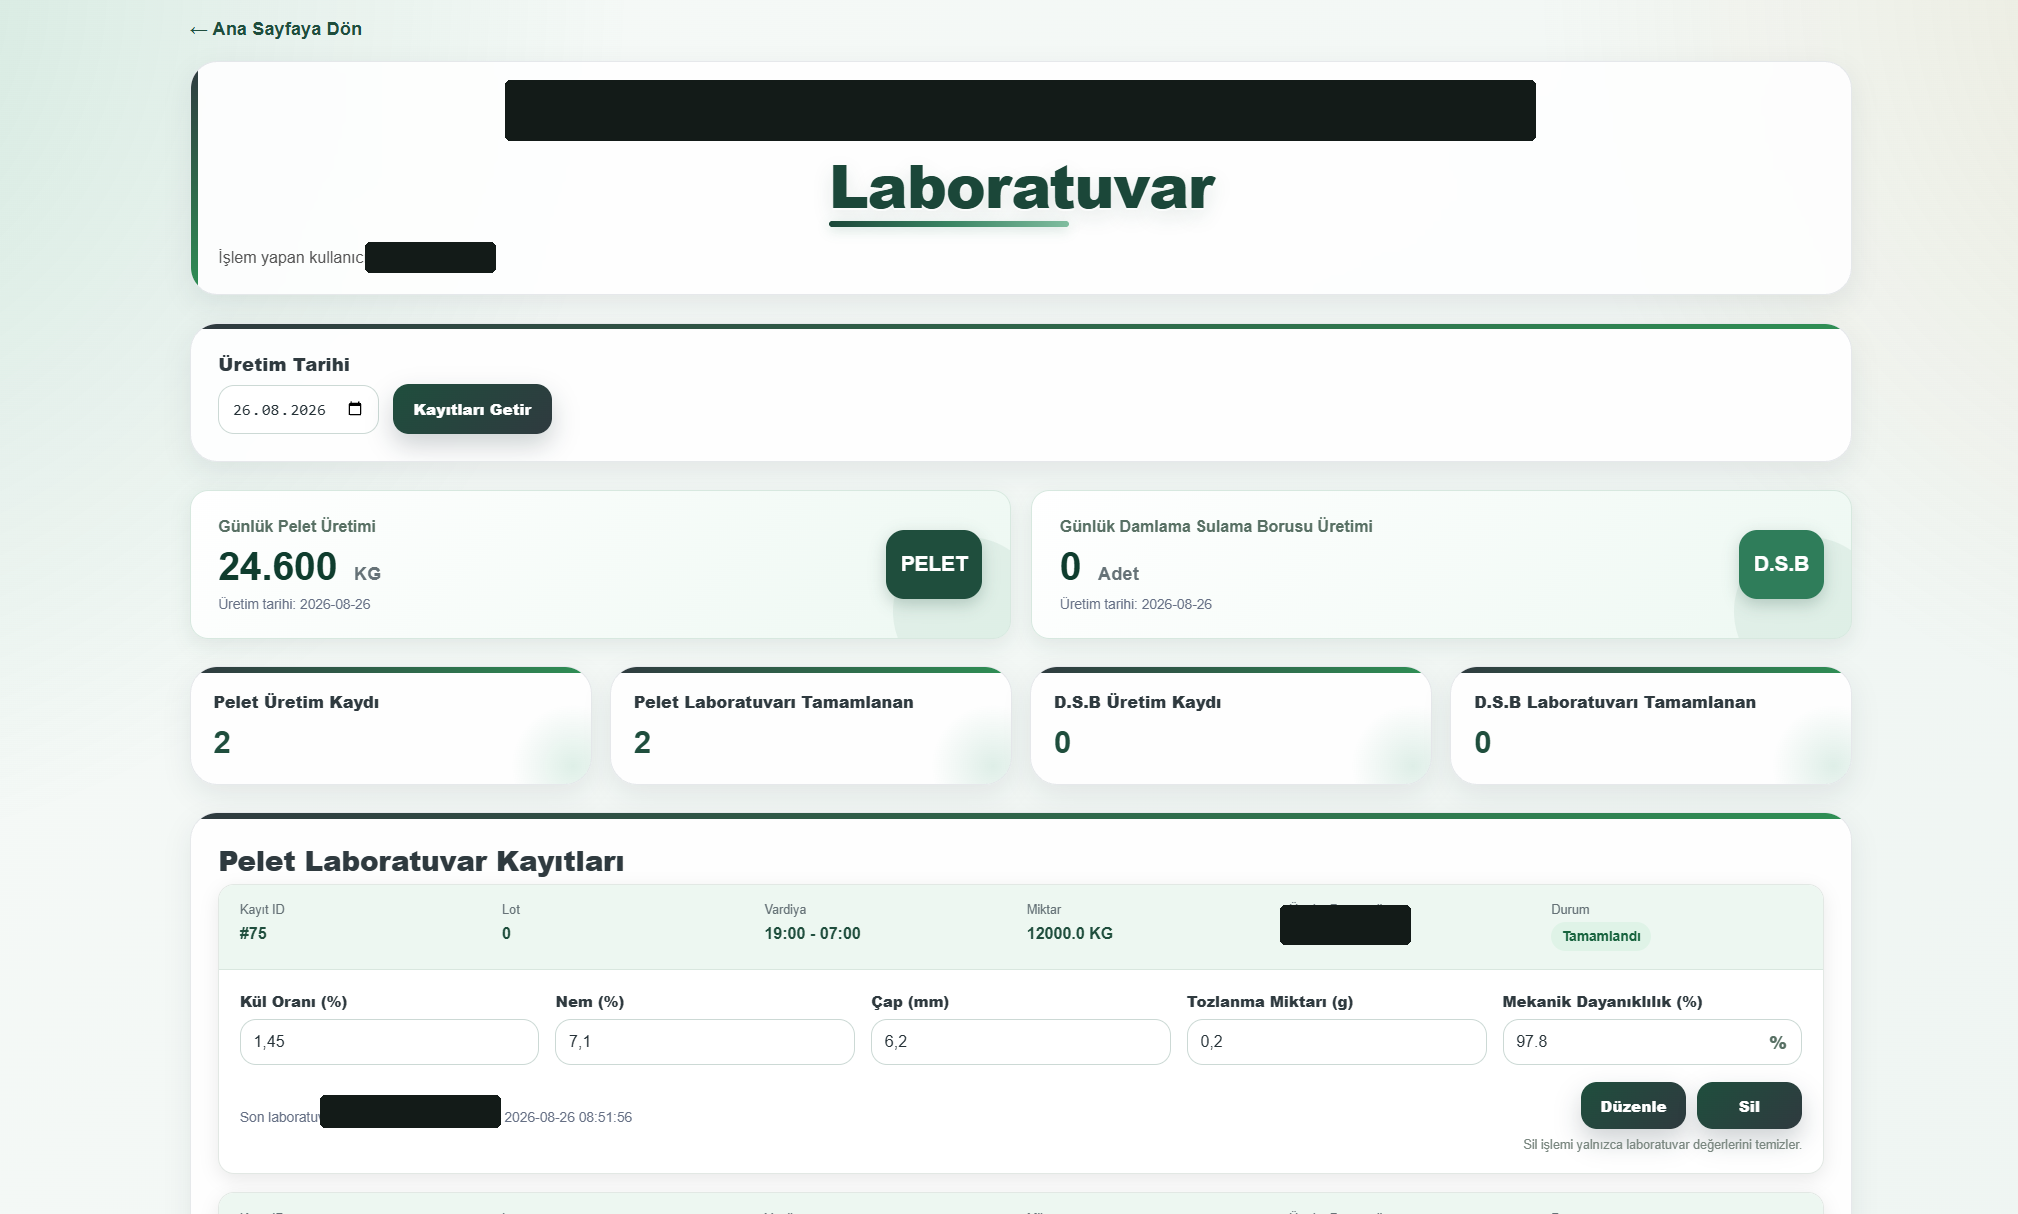Click the Üretim Tarihi date input
The width and height of the screenshot is (2018, 1214).
[298, 409]
